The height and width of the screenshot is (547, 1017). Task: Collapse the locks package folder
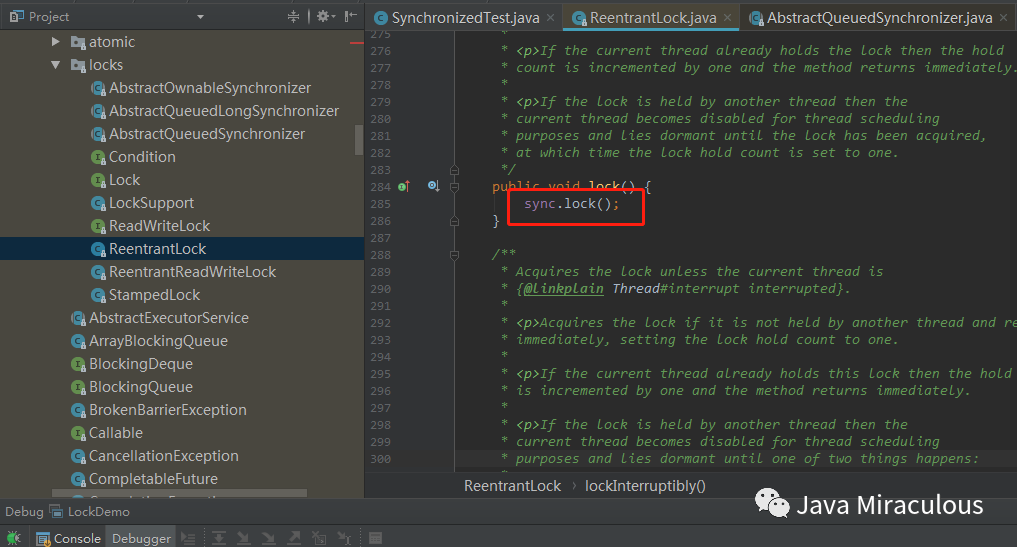56,65
